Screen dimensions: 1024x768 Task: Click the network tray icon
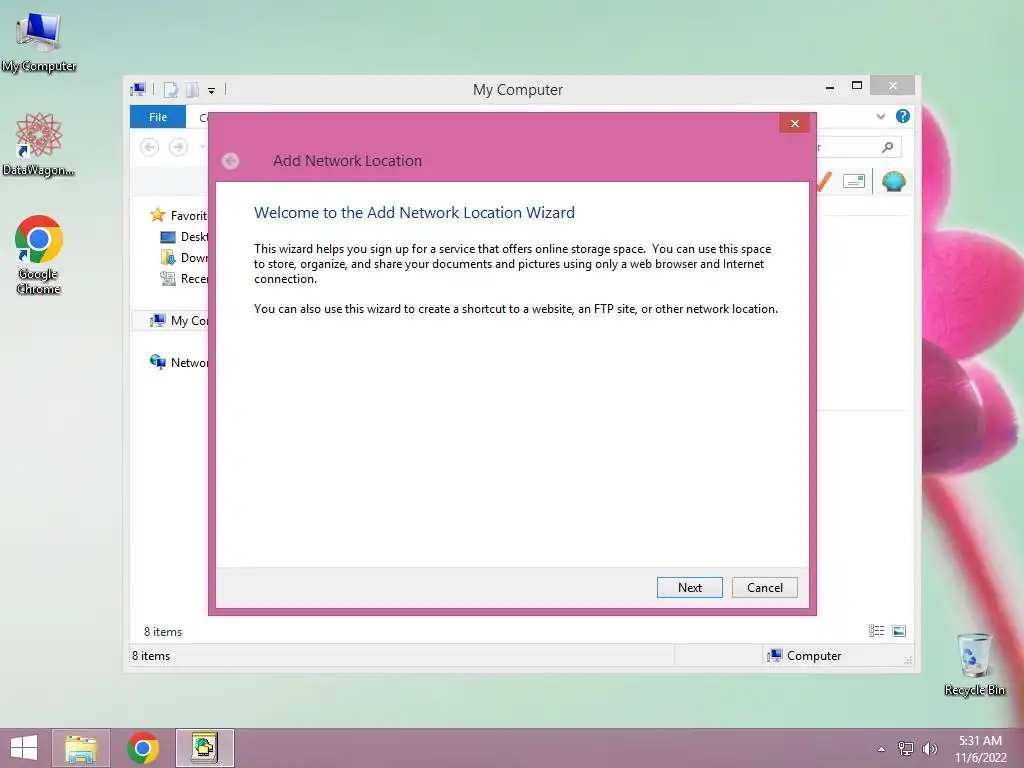coord(906,748)
